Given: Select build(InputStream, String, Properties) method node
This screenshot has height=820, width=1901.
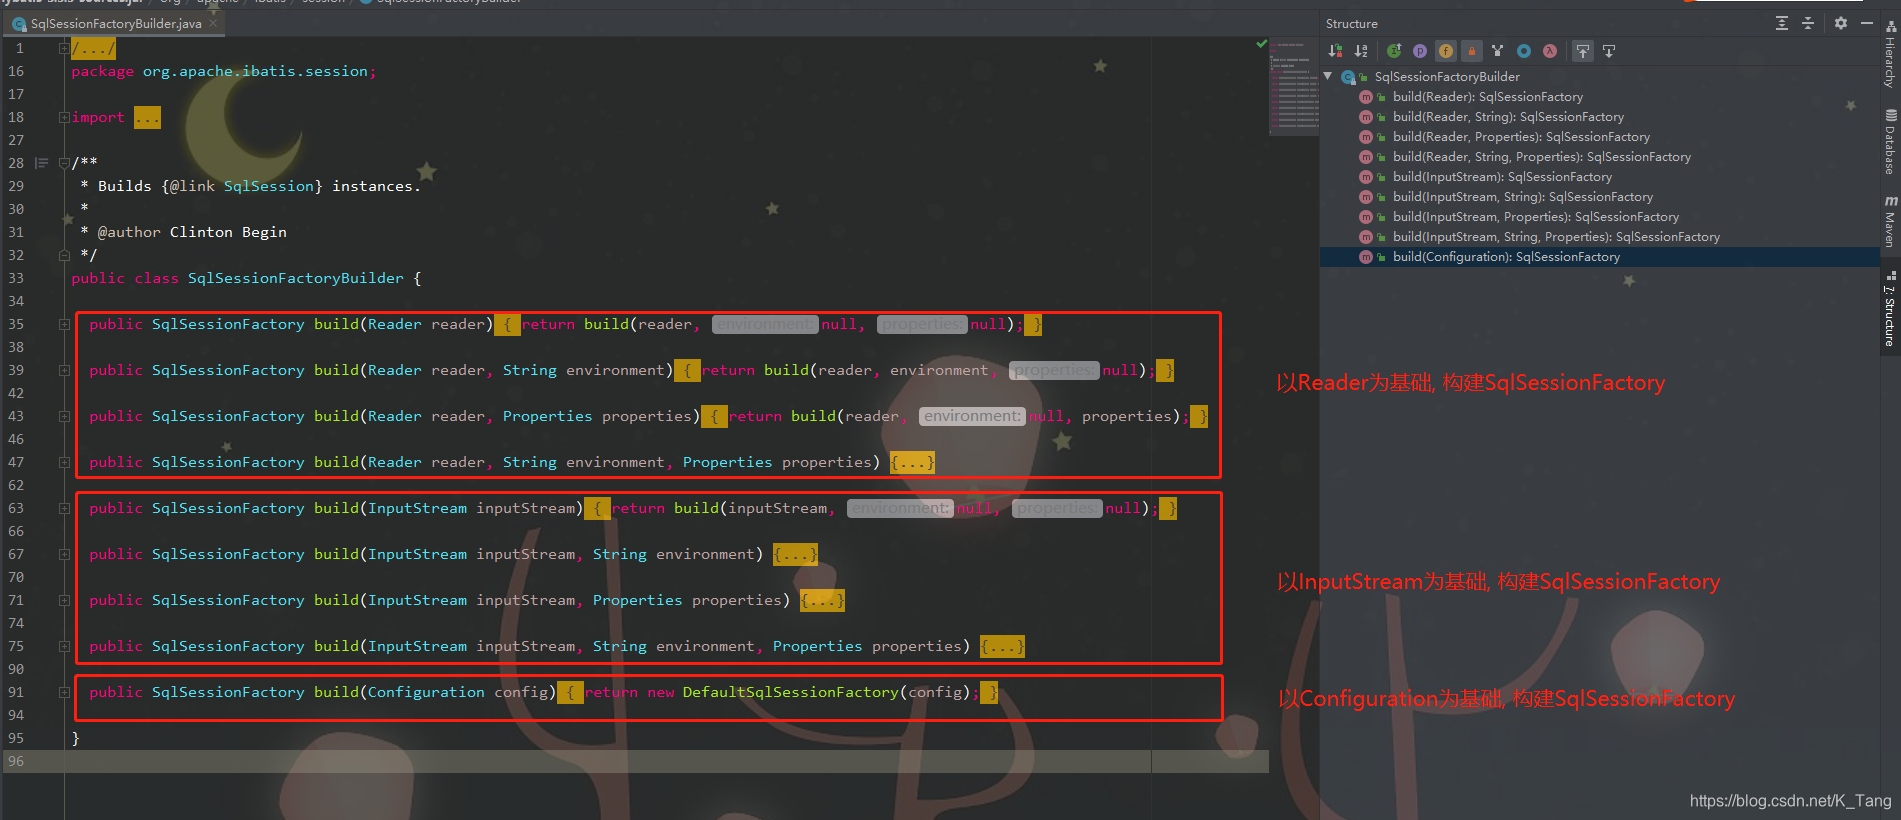Looking at the screenshot, I should (1556, 237).
